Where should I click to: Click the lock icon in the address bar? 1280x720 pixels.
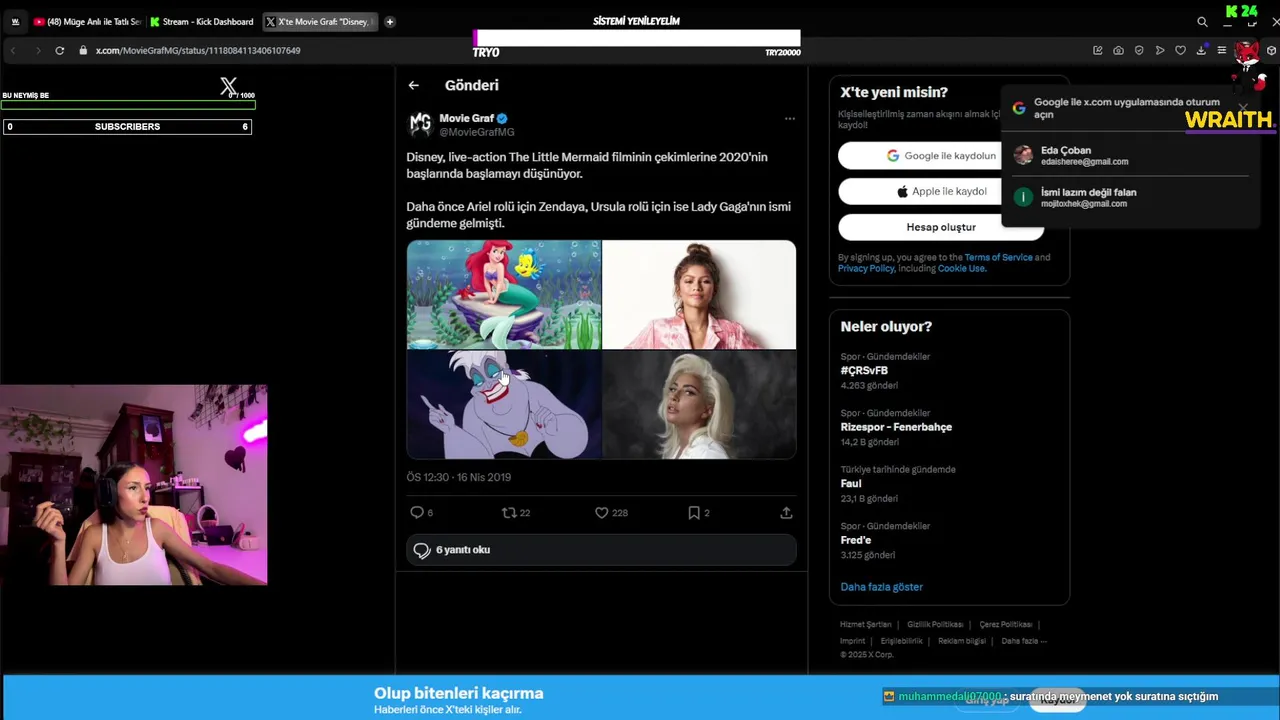coord(84,51)
